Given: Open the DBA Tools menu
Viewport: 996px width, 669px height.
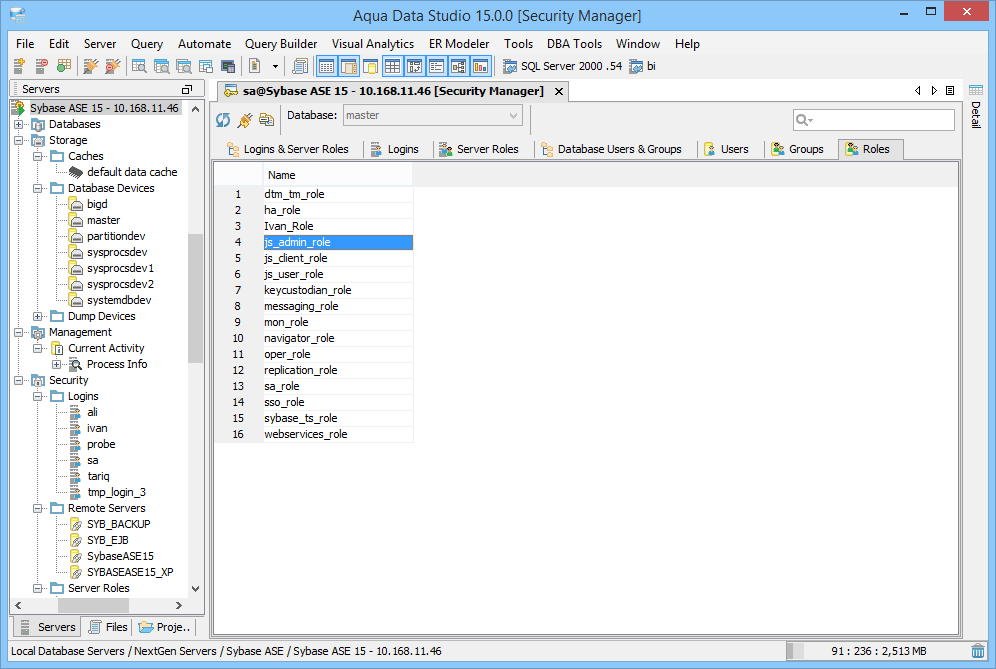Looking at the screenshot, I should [x=574, y=44].
